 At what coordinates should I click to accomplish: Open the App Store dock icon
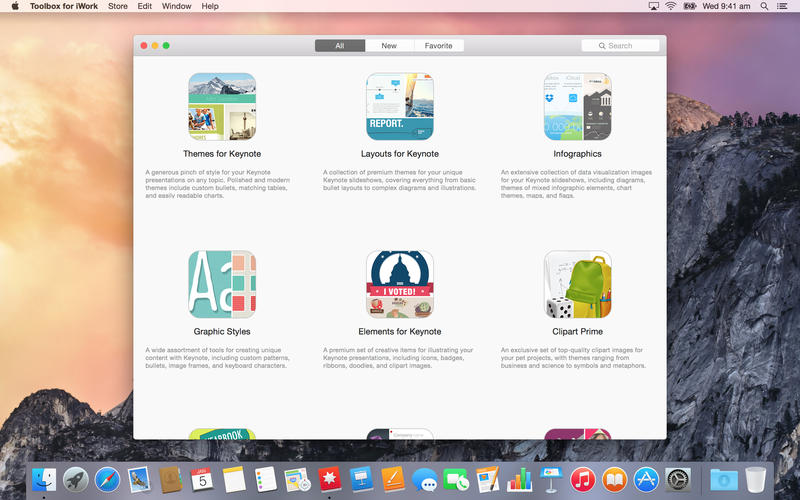646,480
